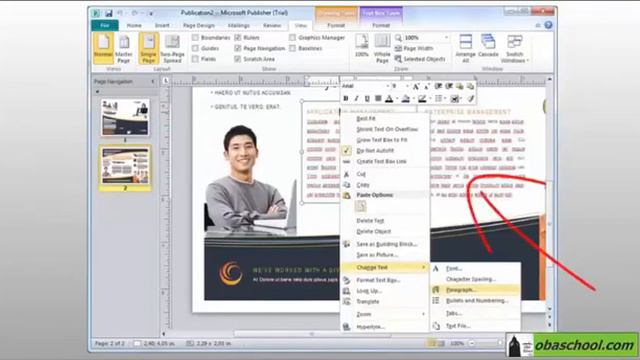Click Grow Font icon in mini toolbar

pyautogui.click(x=416, y=86)
